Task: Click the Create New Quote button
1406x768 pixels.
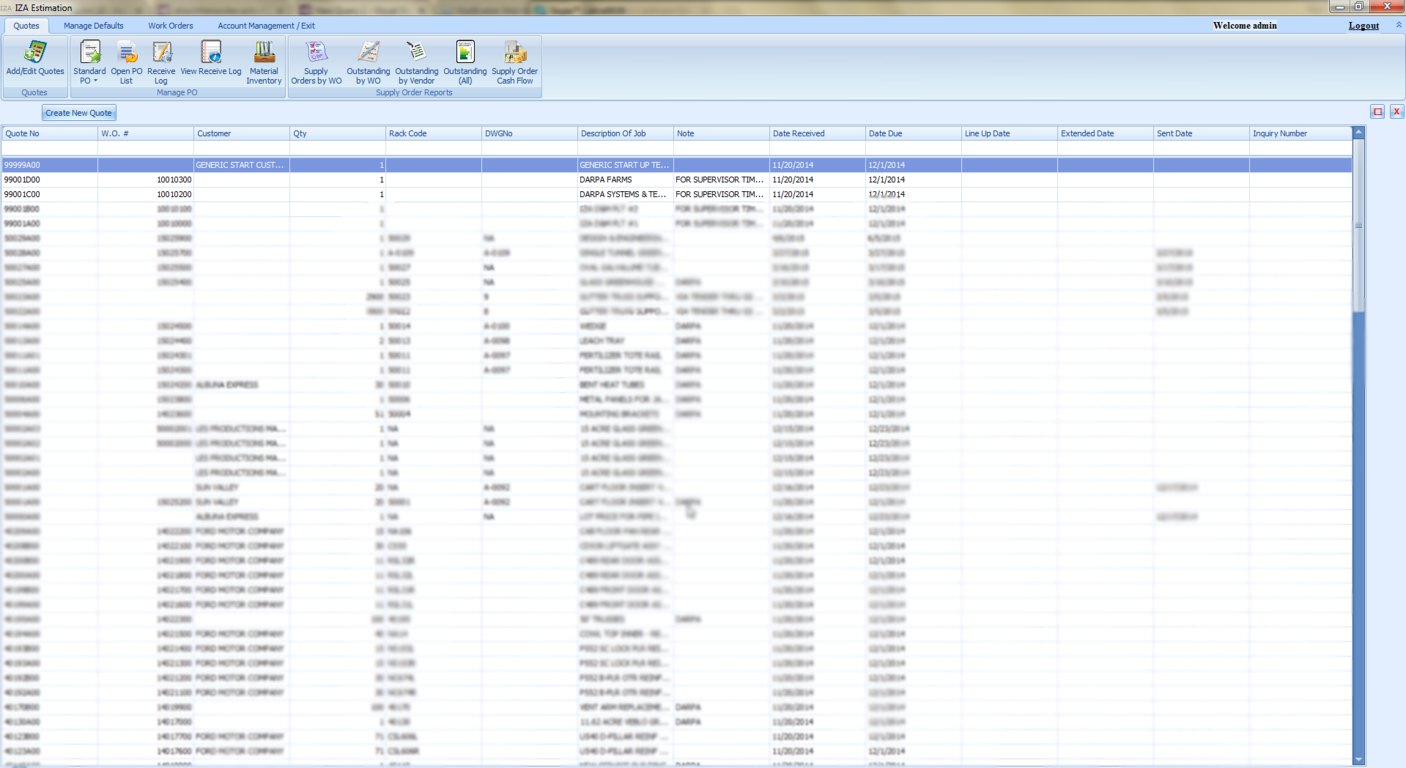Action: click(79, 113)
